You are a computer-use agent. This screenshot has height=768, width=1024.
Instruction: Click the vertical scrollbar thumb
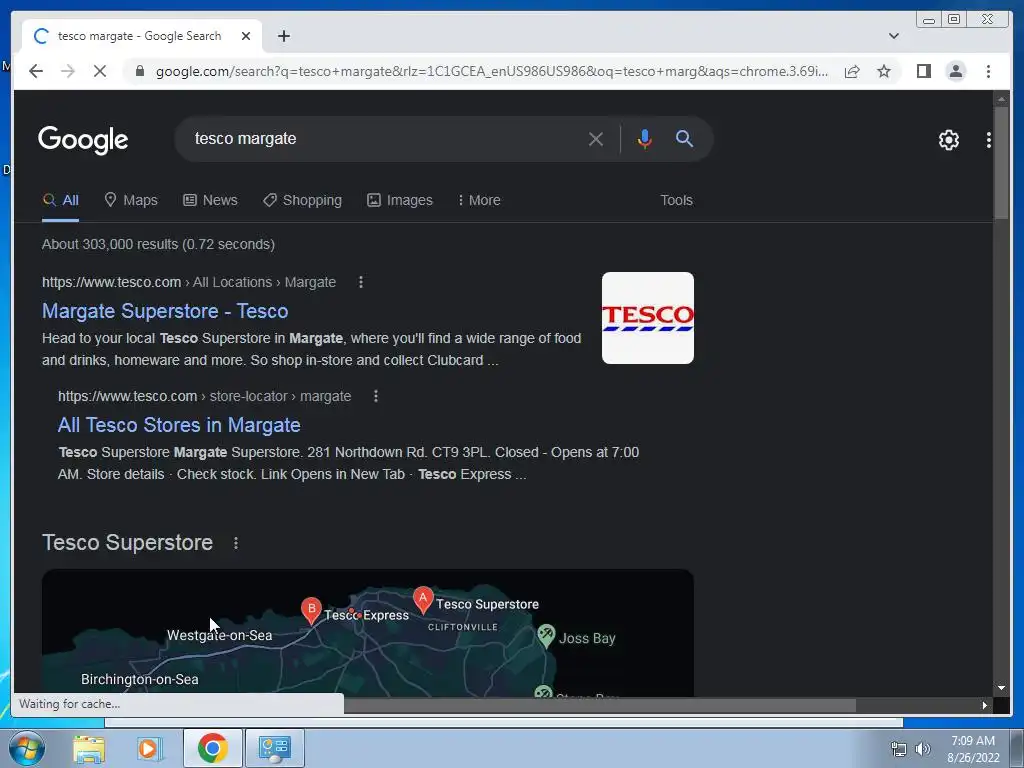tap(1001, 163)
